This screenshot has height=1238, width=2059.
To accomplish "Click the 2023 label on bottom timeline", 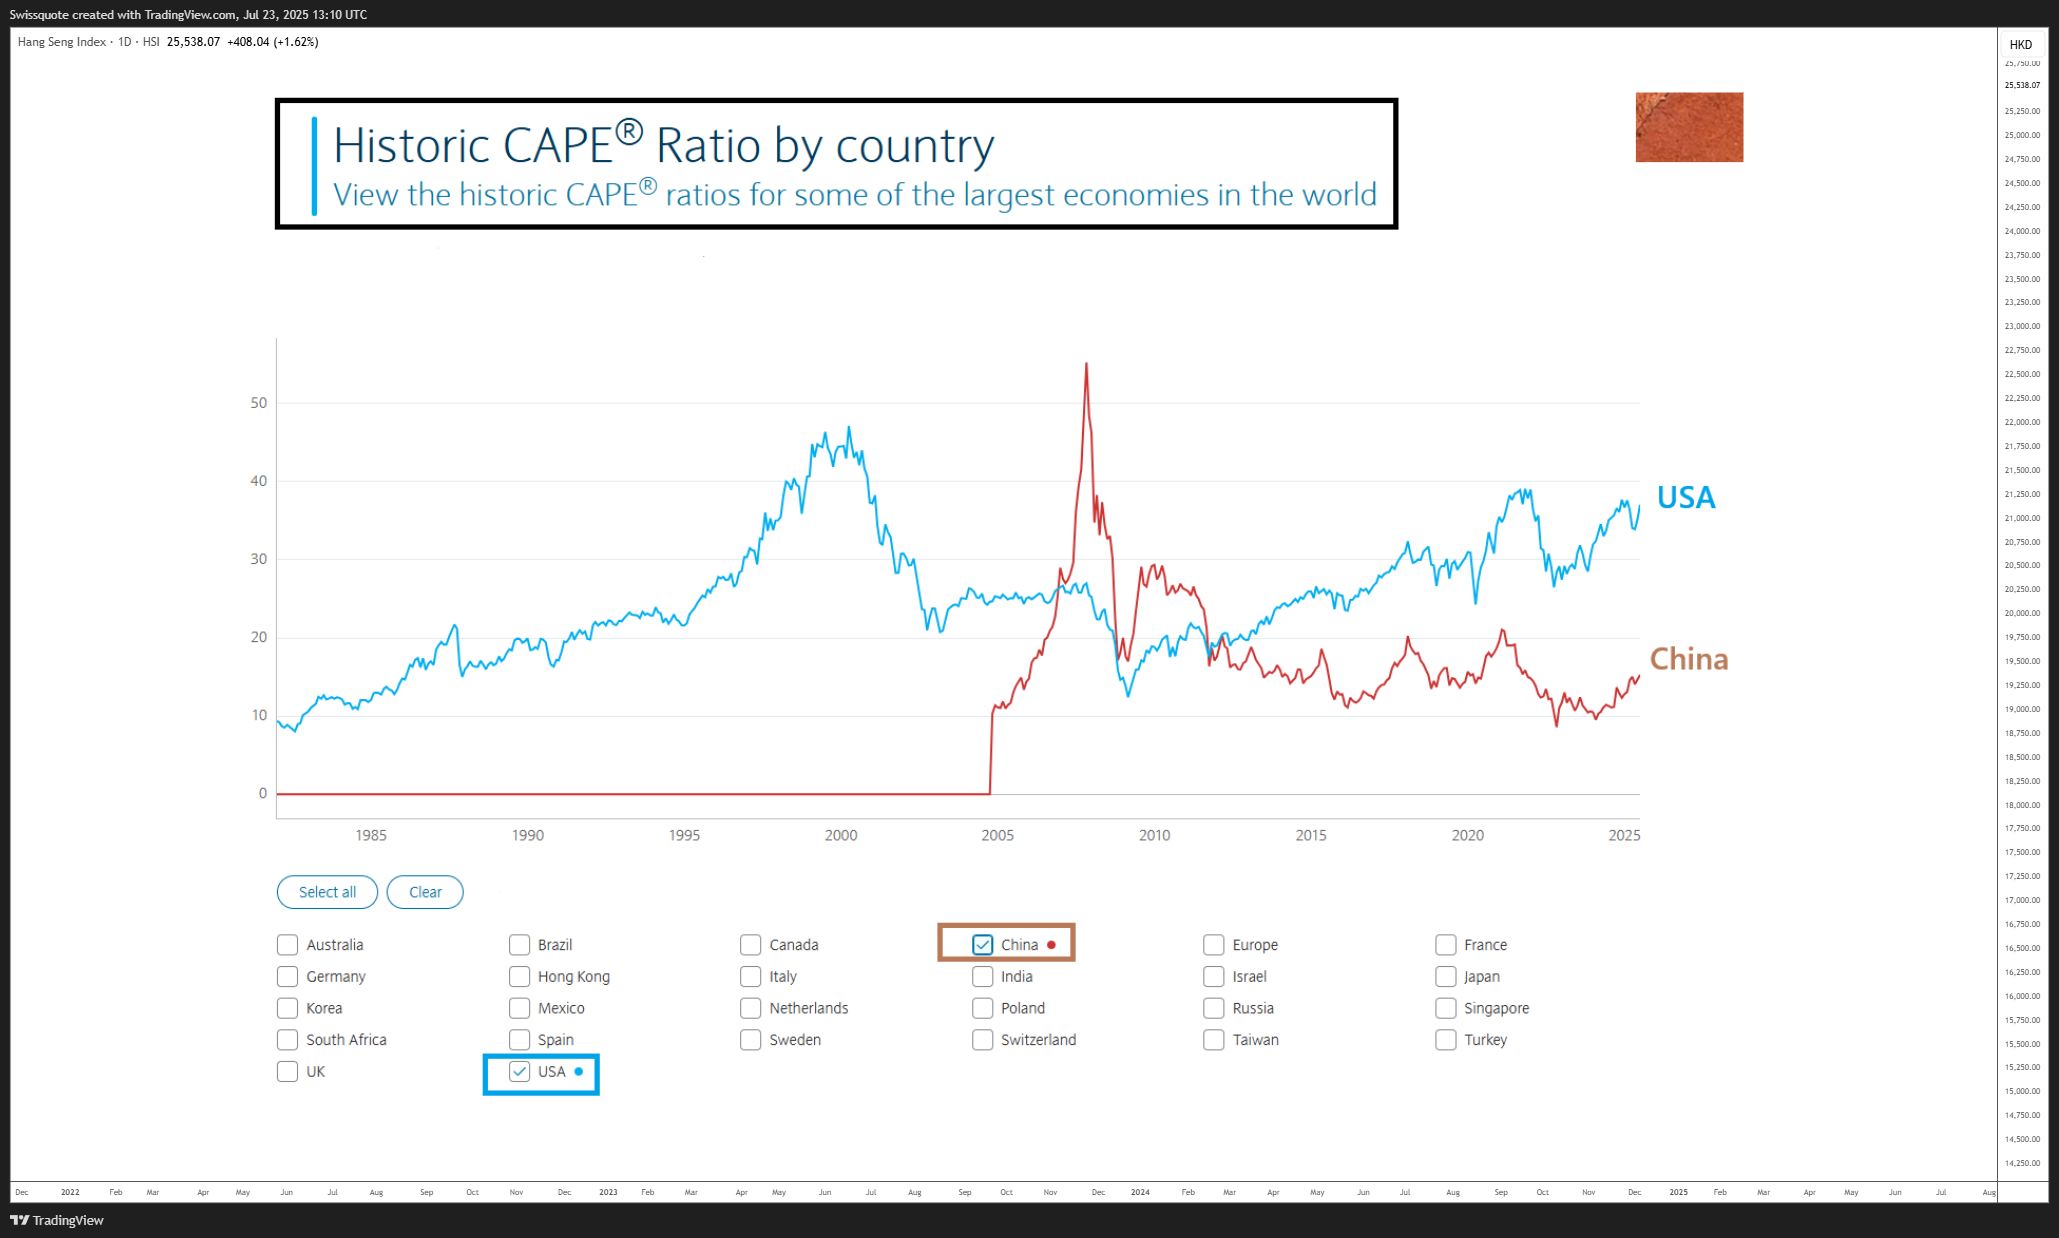I will [608, 1192].
